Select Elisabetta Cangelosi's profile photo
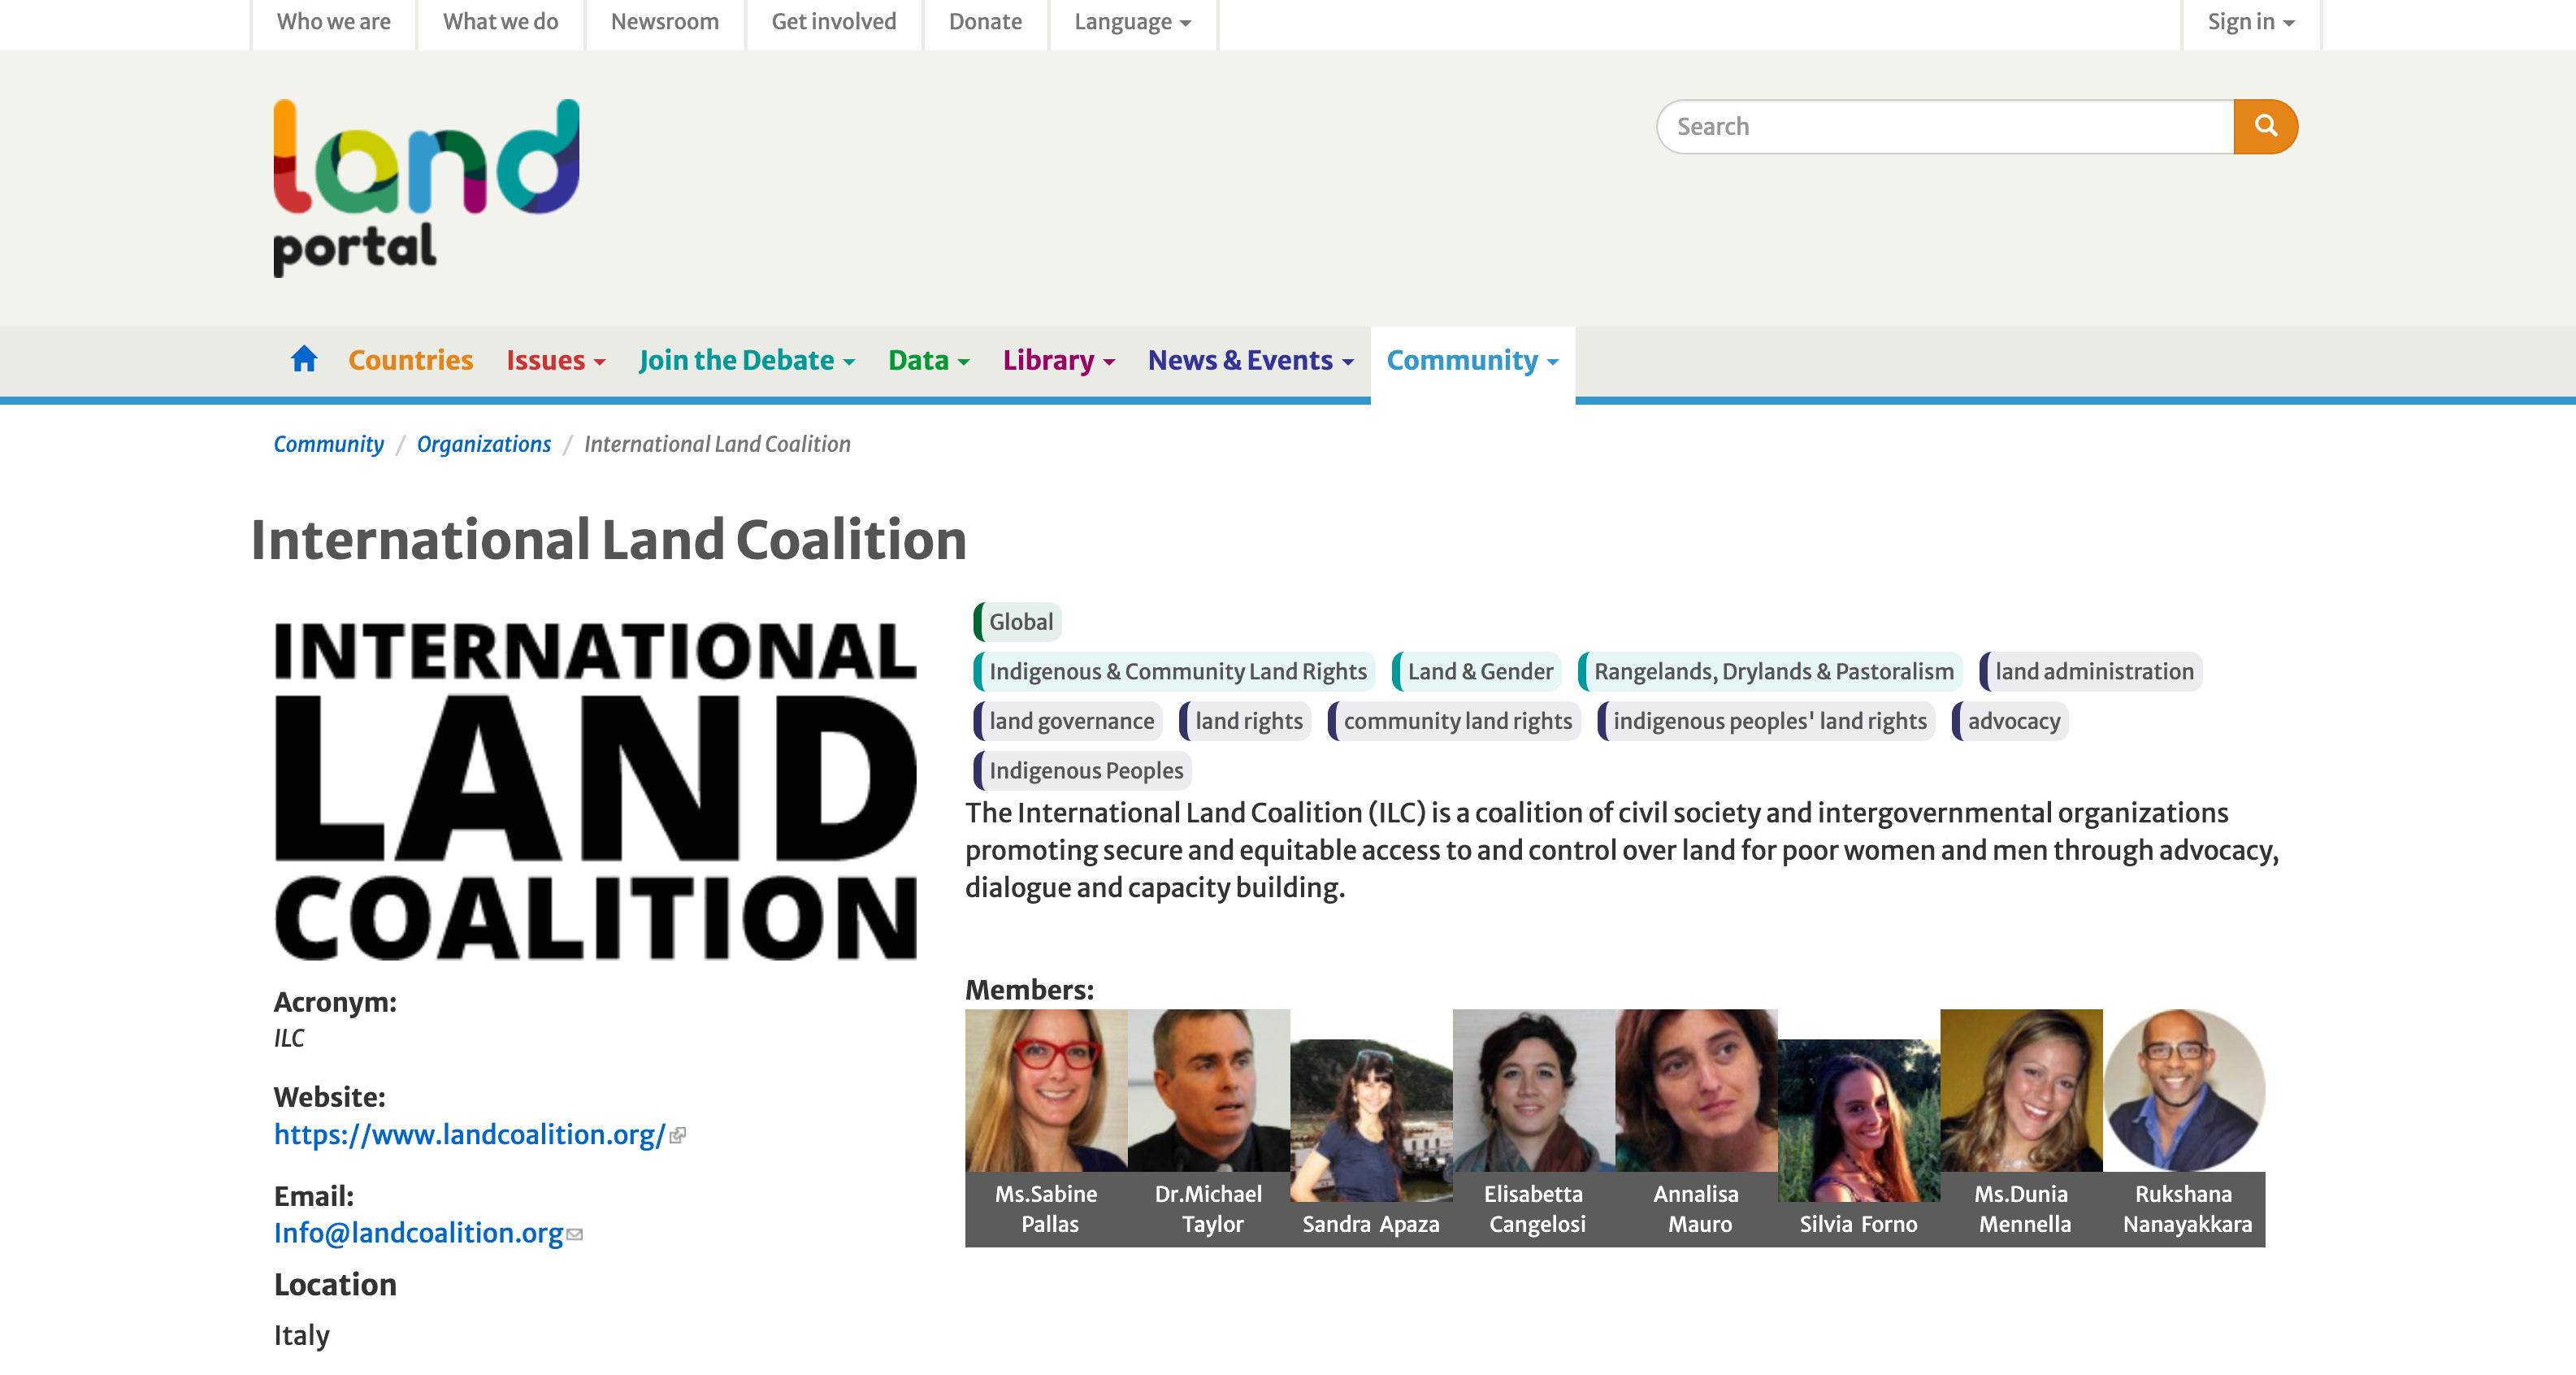This screenshot has width=2576, height=1375. point(1534,1090)
